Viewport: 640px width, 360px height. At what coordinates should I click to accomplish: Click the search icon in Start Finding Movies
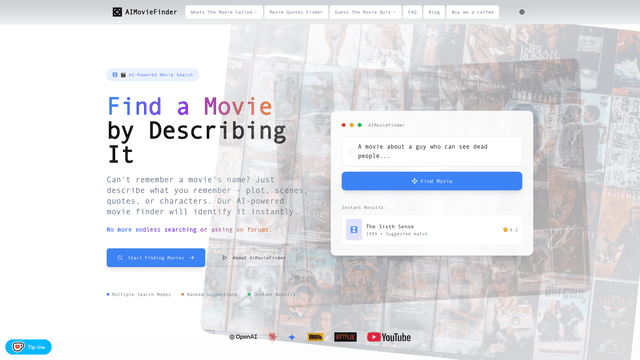120,258
